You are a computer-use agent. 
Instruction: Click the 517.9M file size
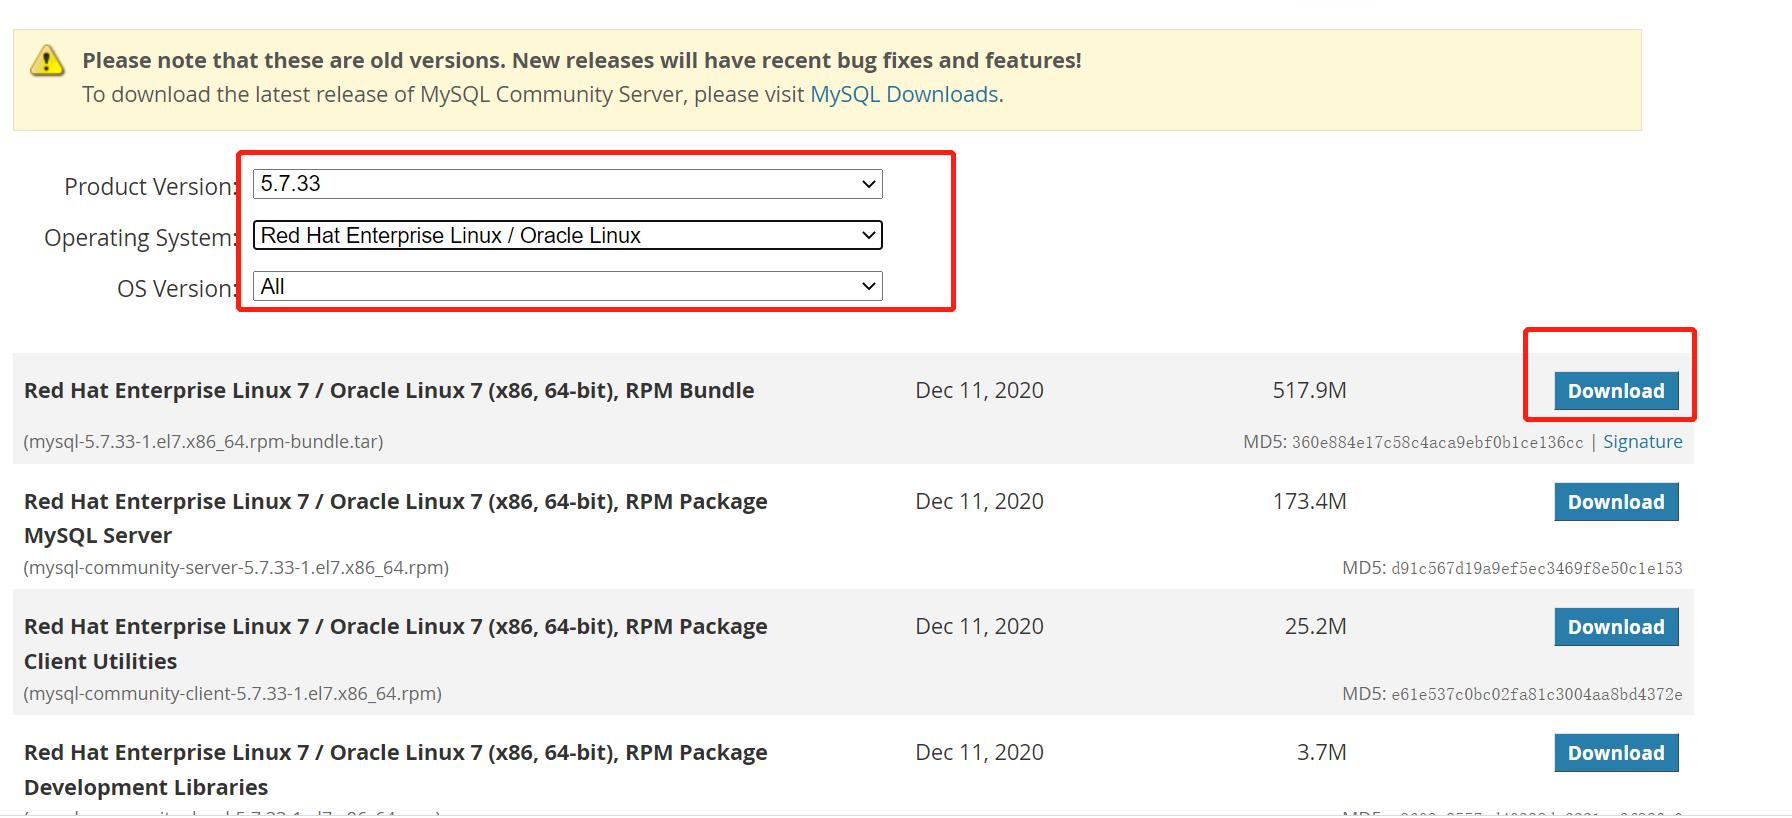(x=1309, y=391)
